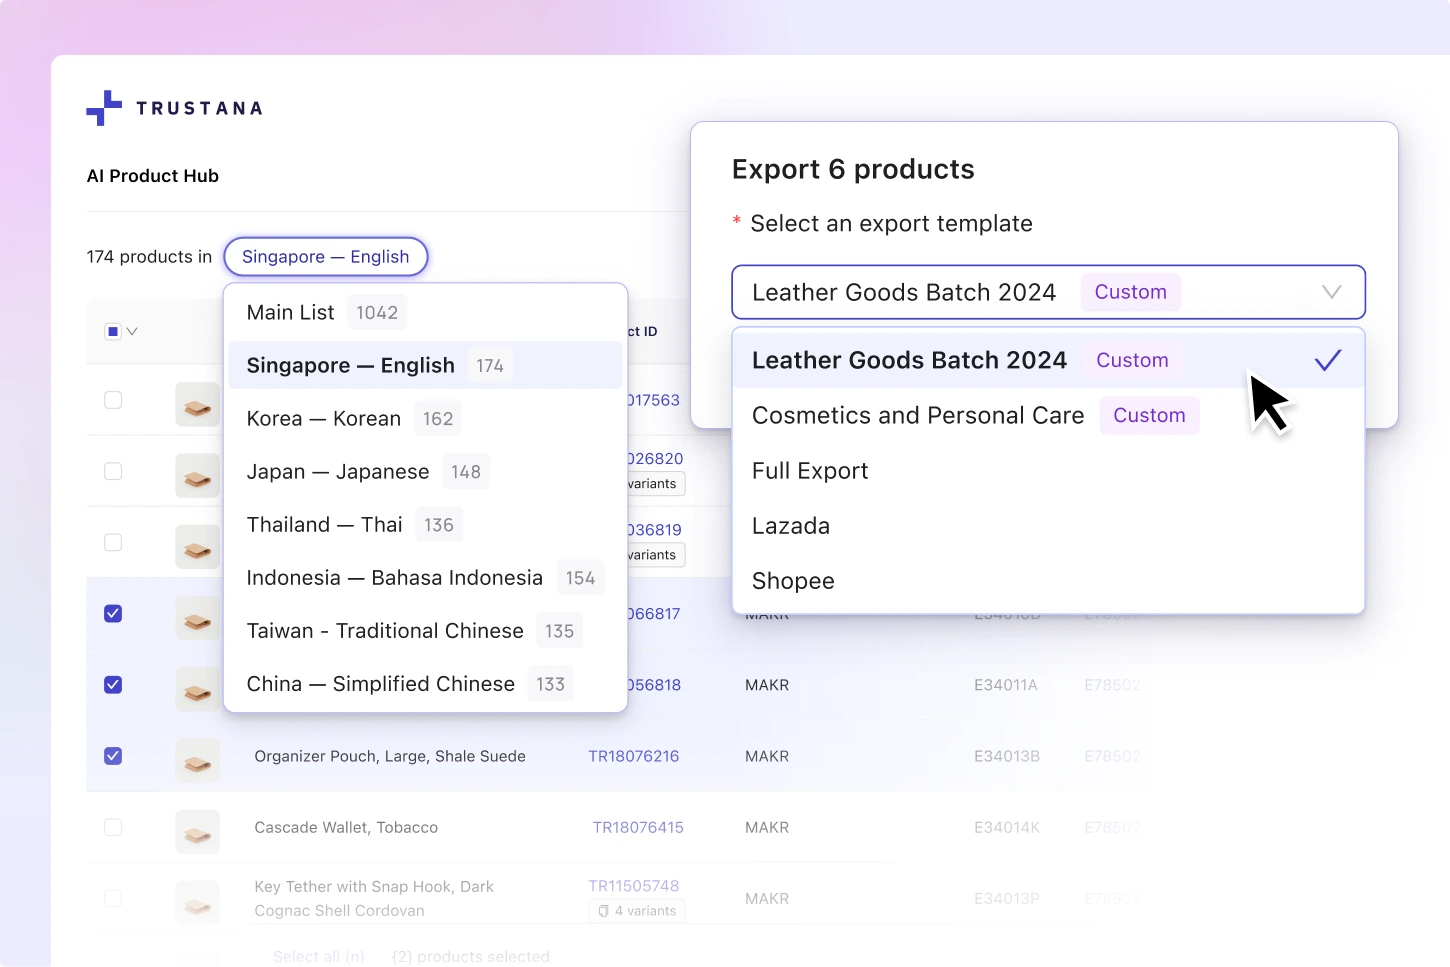Open product ID link TR18076415
This screenshot has height=967, width=1450.
(x=638, y=827)
